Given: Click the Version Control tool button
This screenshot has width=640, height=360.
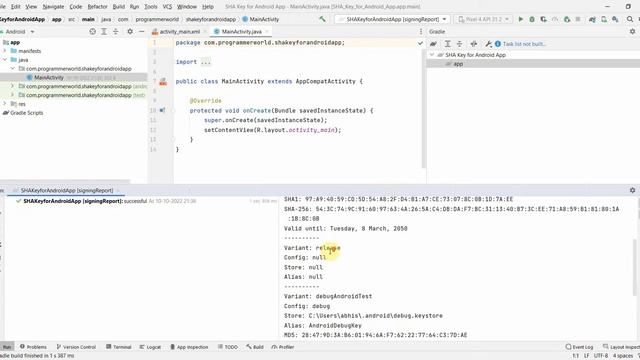Looking at the screenshot, I should click(x=76, y=347).
